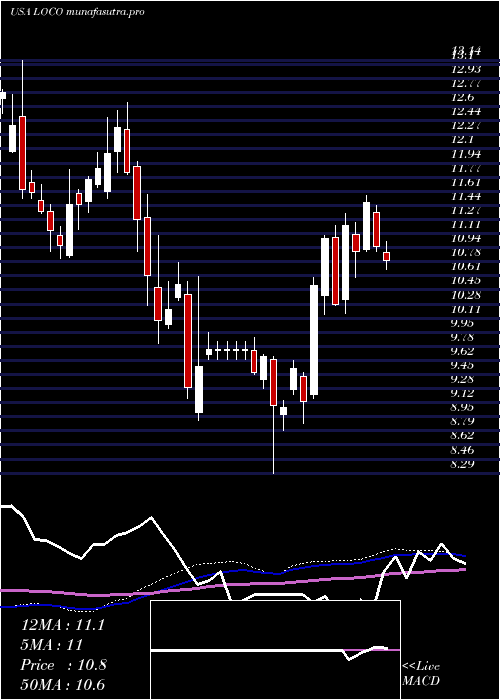This screenshot has height=700, width=500.
Task: Select the 12.27 price axis label
Action: click(466, 125)
